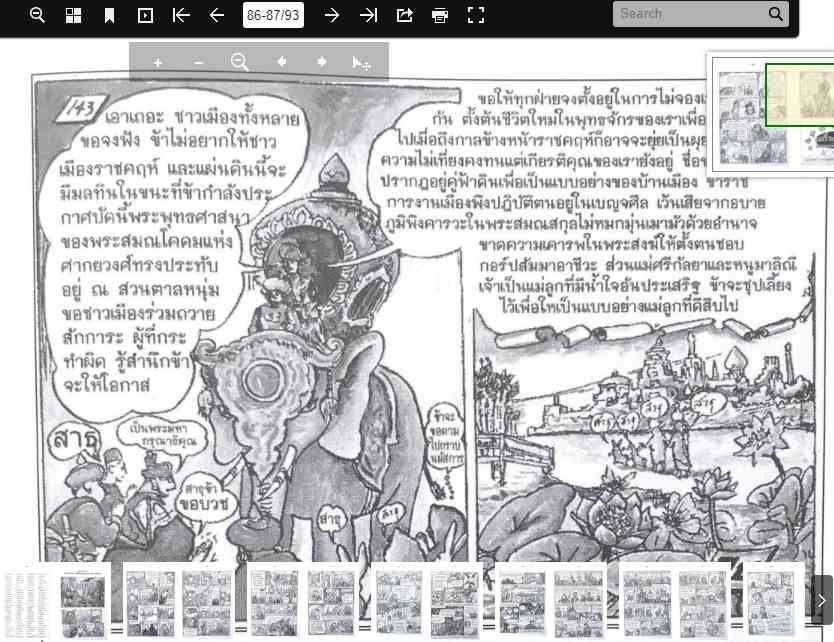The image size is (834, 642).
Task: Click the page number field 86-87/93
Action: (x=274, y=15)
